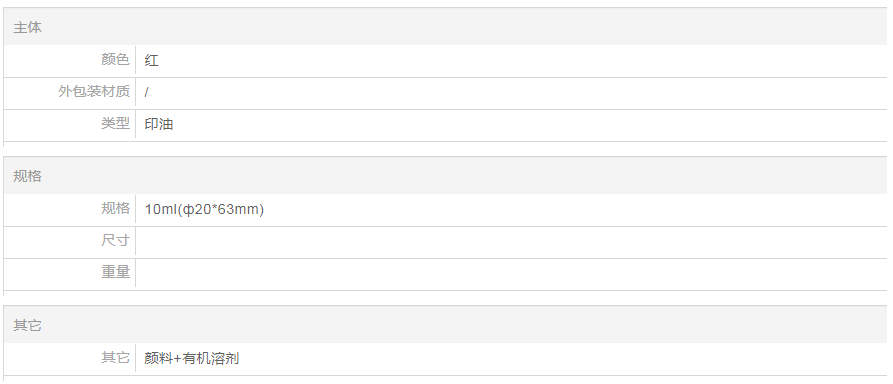
Task: Click the 印油 type value
Action: point(159,124)
